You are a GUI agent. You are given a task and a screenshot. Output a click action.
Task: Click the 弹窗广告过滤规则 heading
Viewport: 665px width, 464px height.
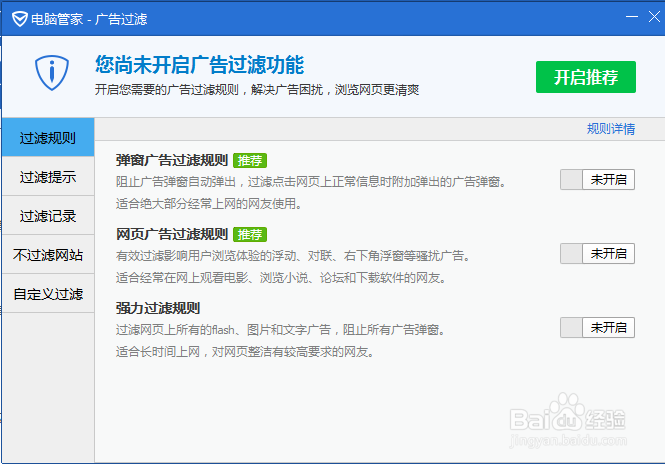pos(172,160)
